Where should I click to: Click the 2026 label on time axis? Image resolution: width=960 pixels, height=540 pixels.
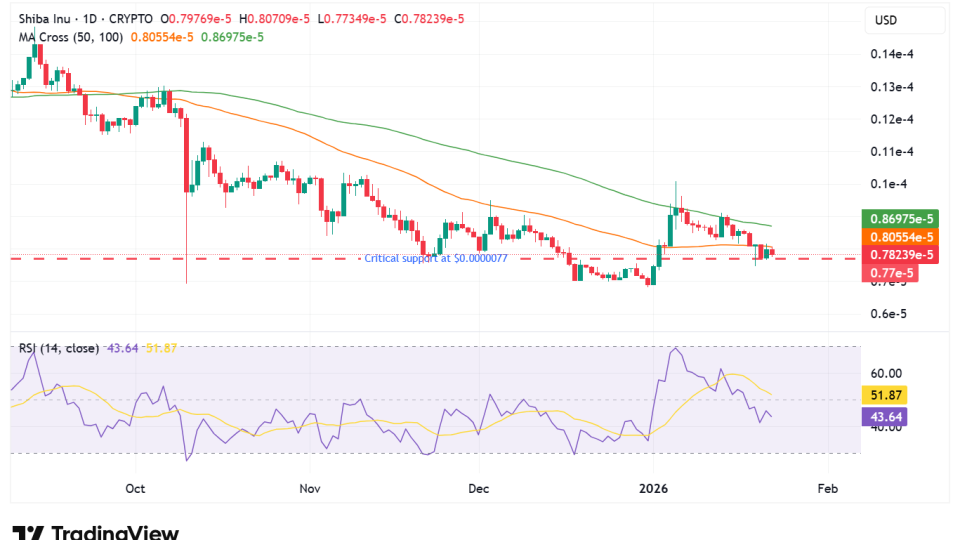point(653,489)
